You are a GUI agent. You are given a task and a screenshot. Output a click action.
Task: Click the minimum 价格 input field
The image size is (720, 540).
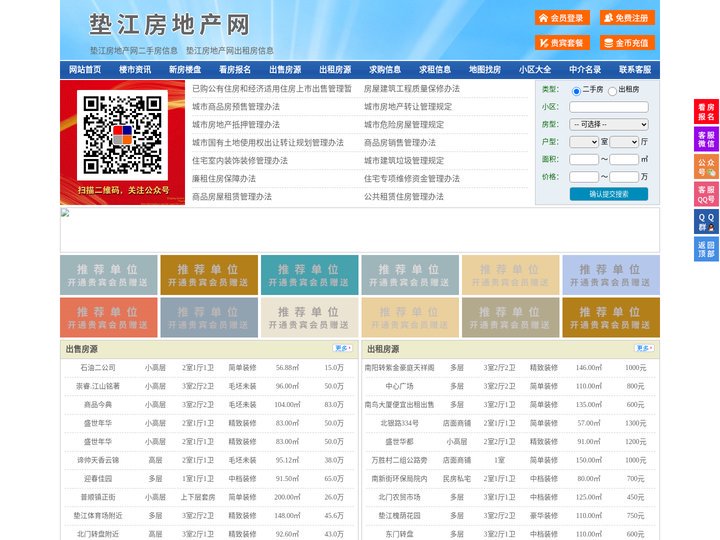(x=584, y=177)
